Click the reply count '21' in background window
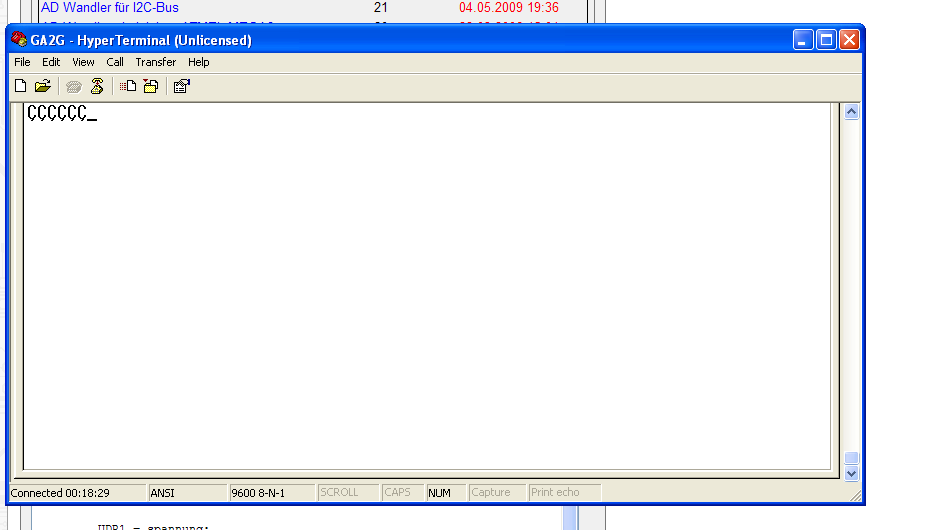Image resolution: width=931 pixels, height=530 pixels. (381, 8)
